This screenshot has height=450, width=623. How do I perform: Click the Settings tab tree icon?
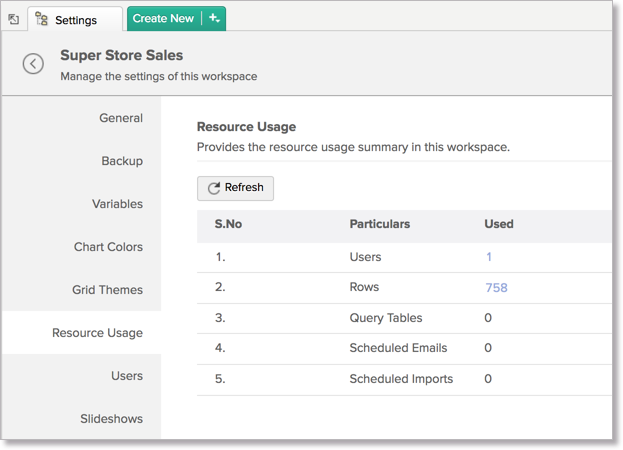tap(42, 19)
